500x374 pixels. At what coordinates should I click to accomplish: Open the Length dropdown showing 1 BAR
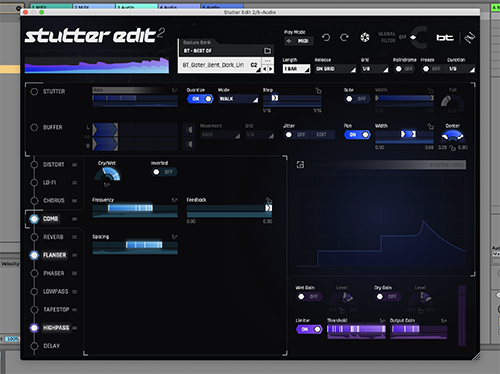296,69
